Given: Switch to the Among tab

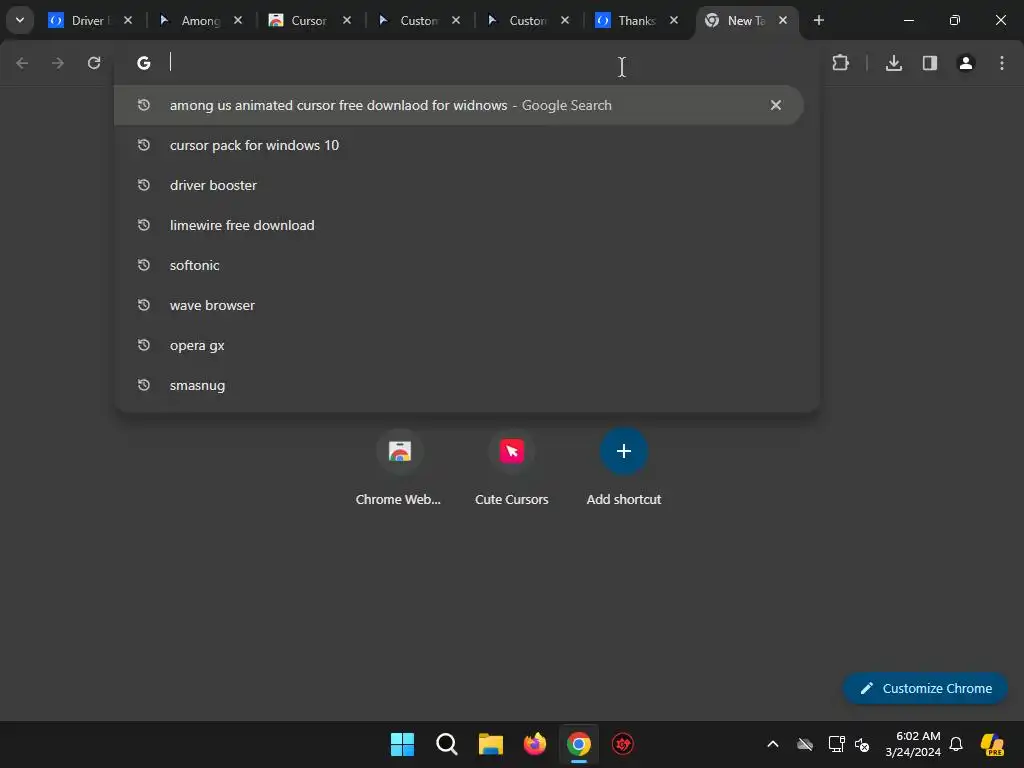Looking at the screenshot, I should click(x=200, y=20).
